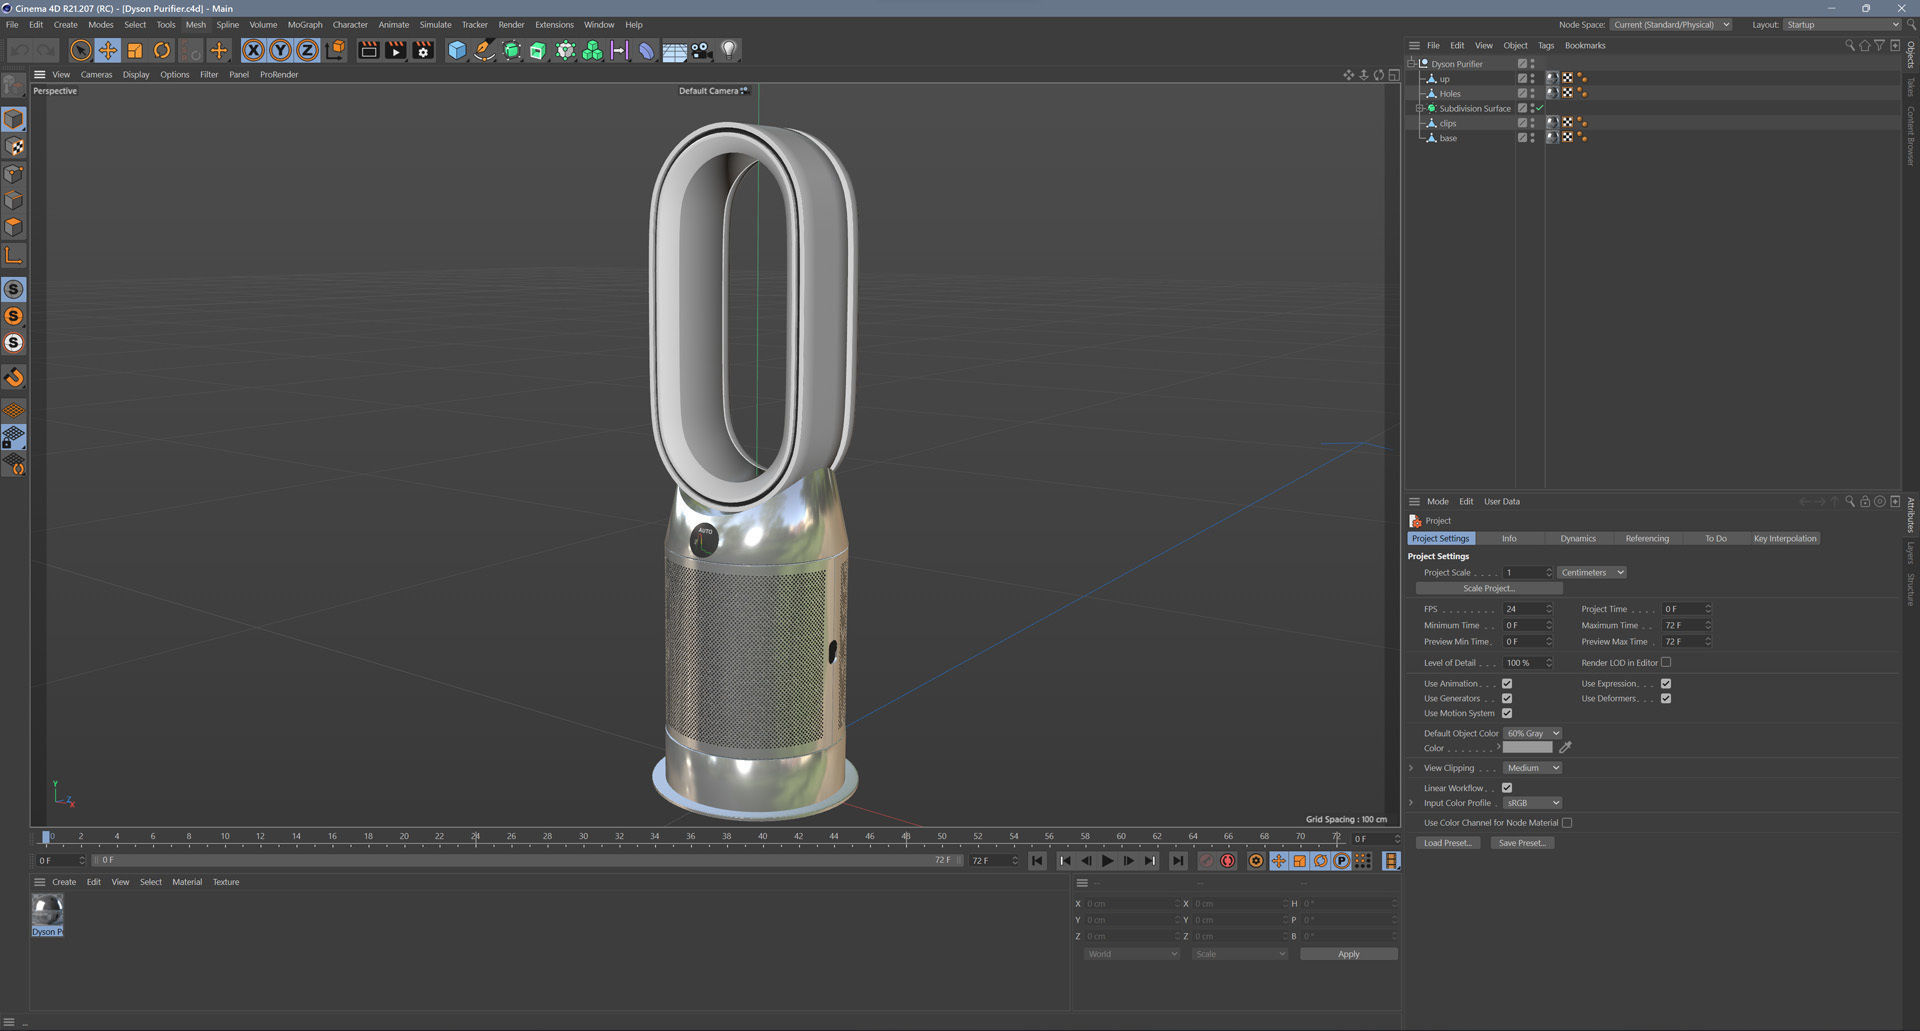Click Render View clapperboard icon
Image resolution: width=1920 pixels, height=1031 pixels.
tap(369, 50)
